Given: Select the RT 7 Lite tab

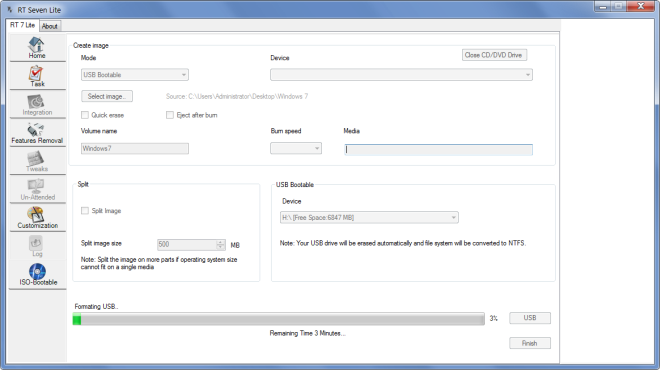Looking at the screenshot, I should click(23, 25).
